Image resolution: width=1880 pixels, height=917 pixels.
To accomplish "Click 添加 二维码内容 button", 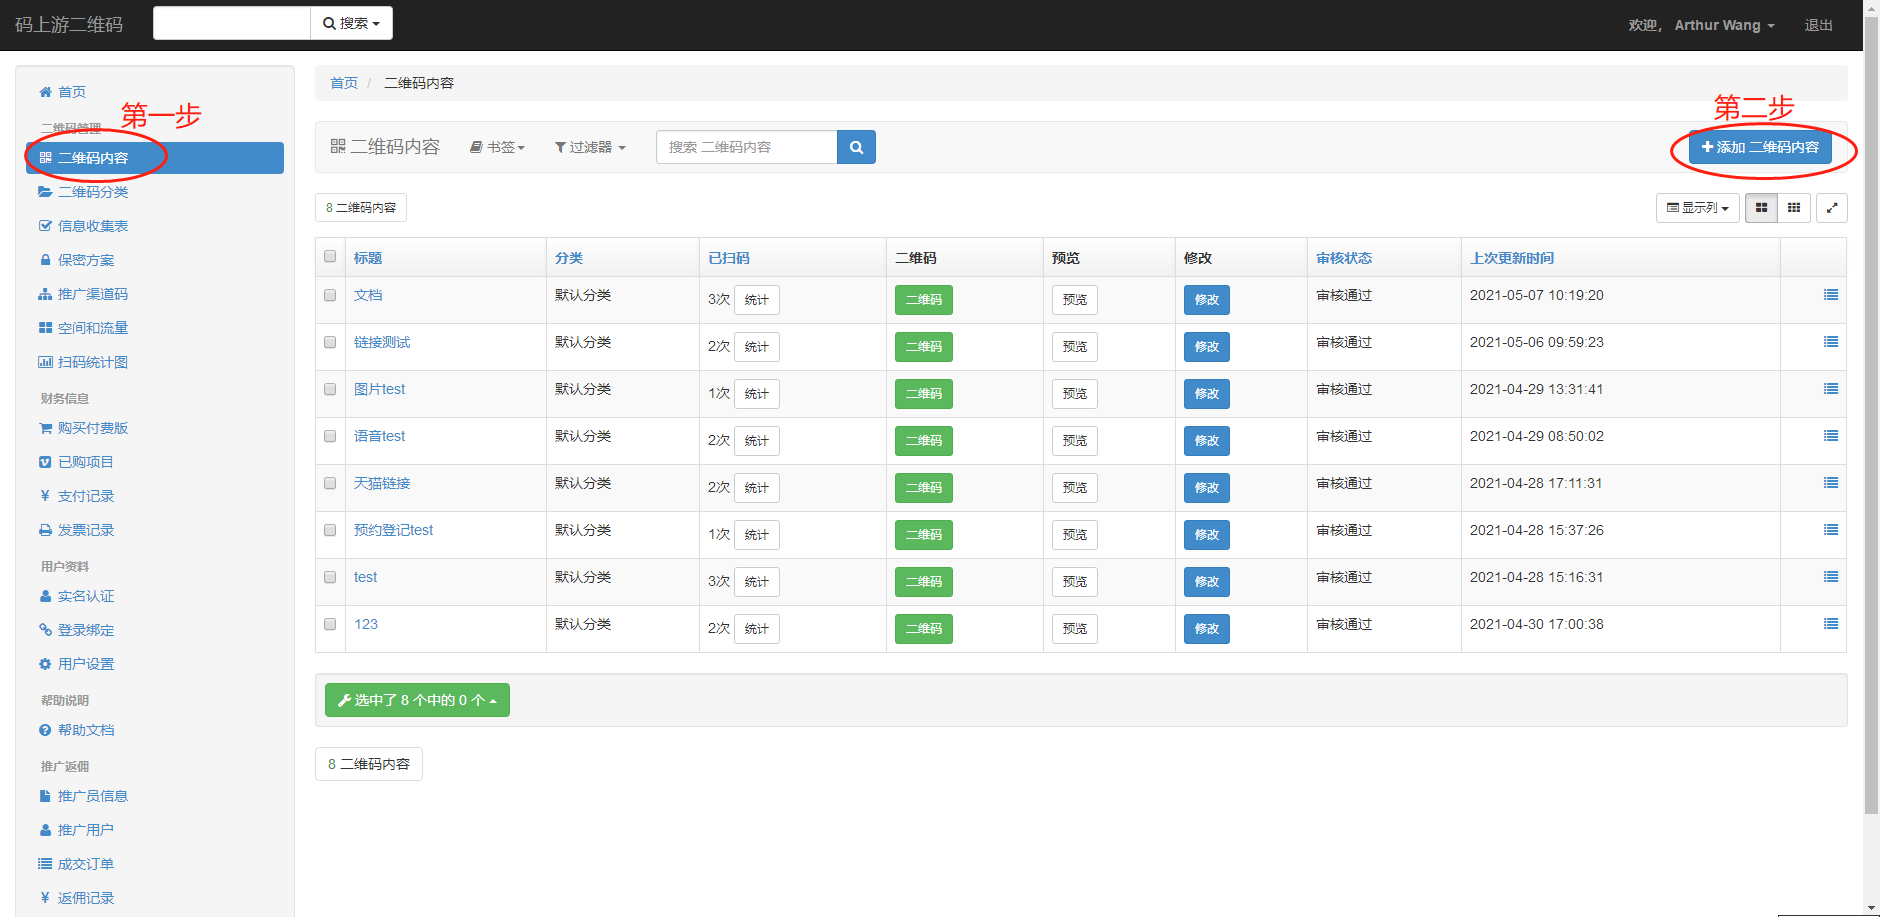I will tap(1760, 147).
